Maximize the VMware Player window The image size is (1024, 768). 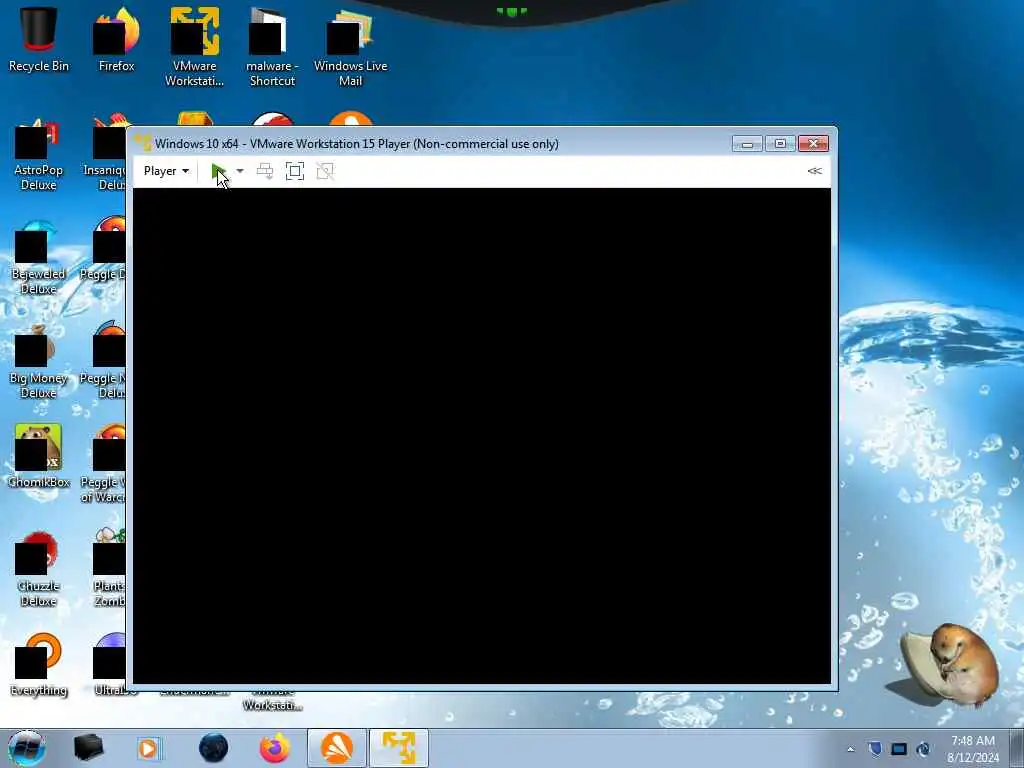(x=780, y=144)
